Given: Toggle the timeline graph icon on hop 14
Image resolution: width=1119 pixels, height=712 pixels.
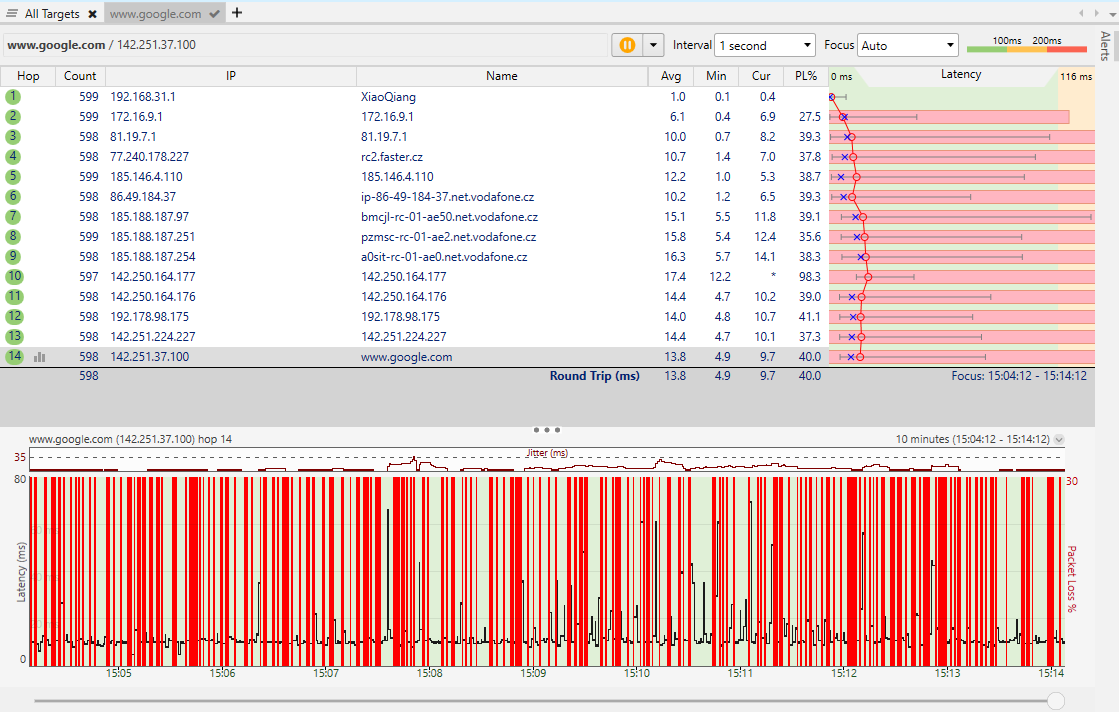Looking at the screenshot, I should tap(40, 357).
